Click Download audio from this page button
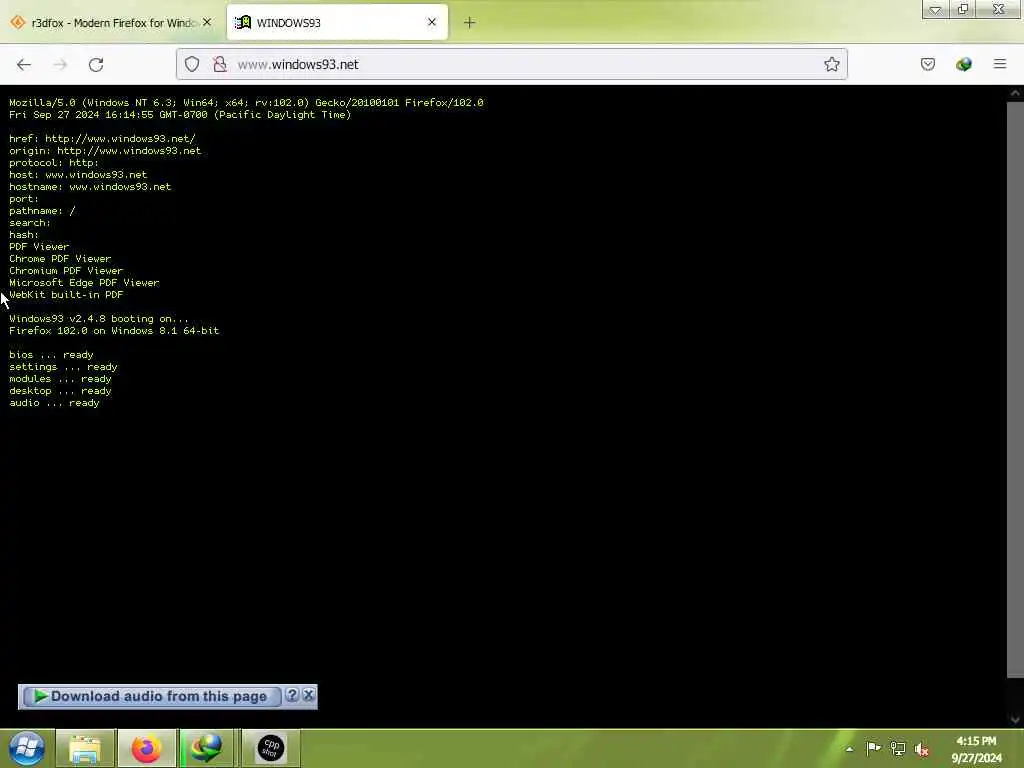 (x=152, y=696)
